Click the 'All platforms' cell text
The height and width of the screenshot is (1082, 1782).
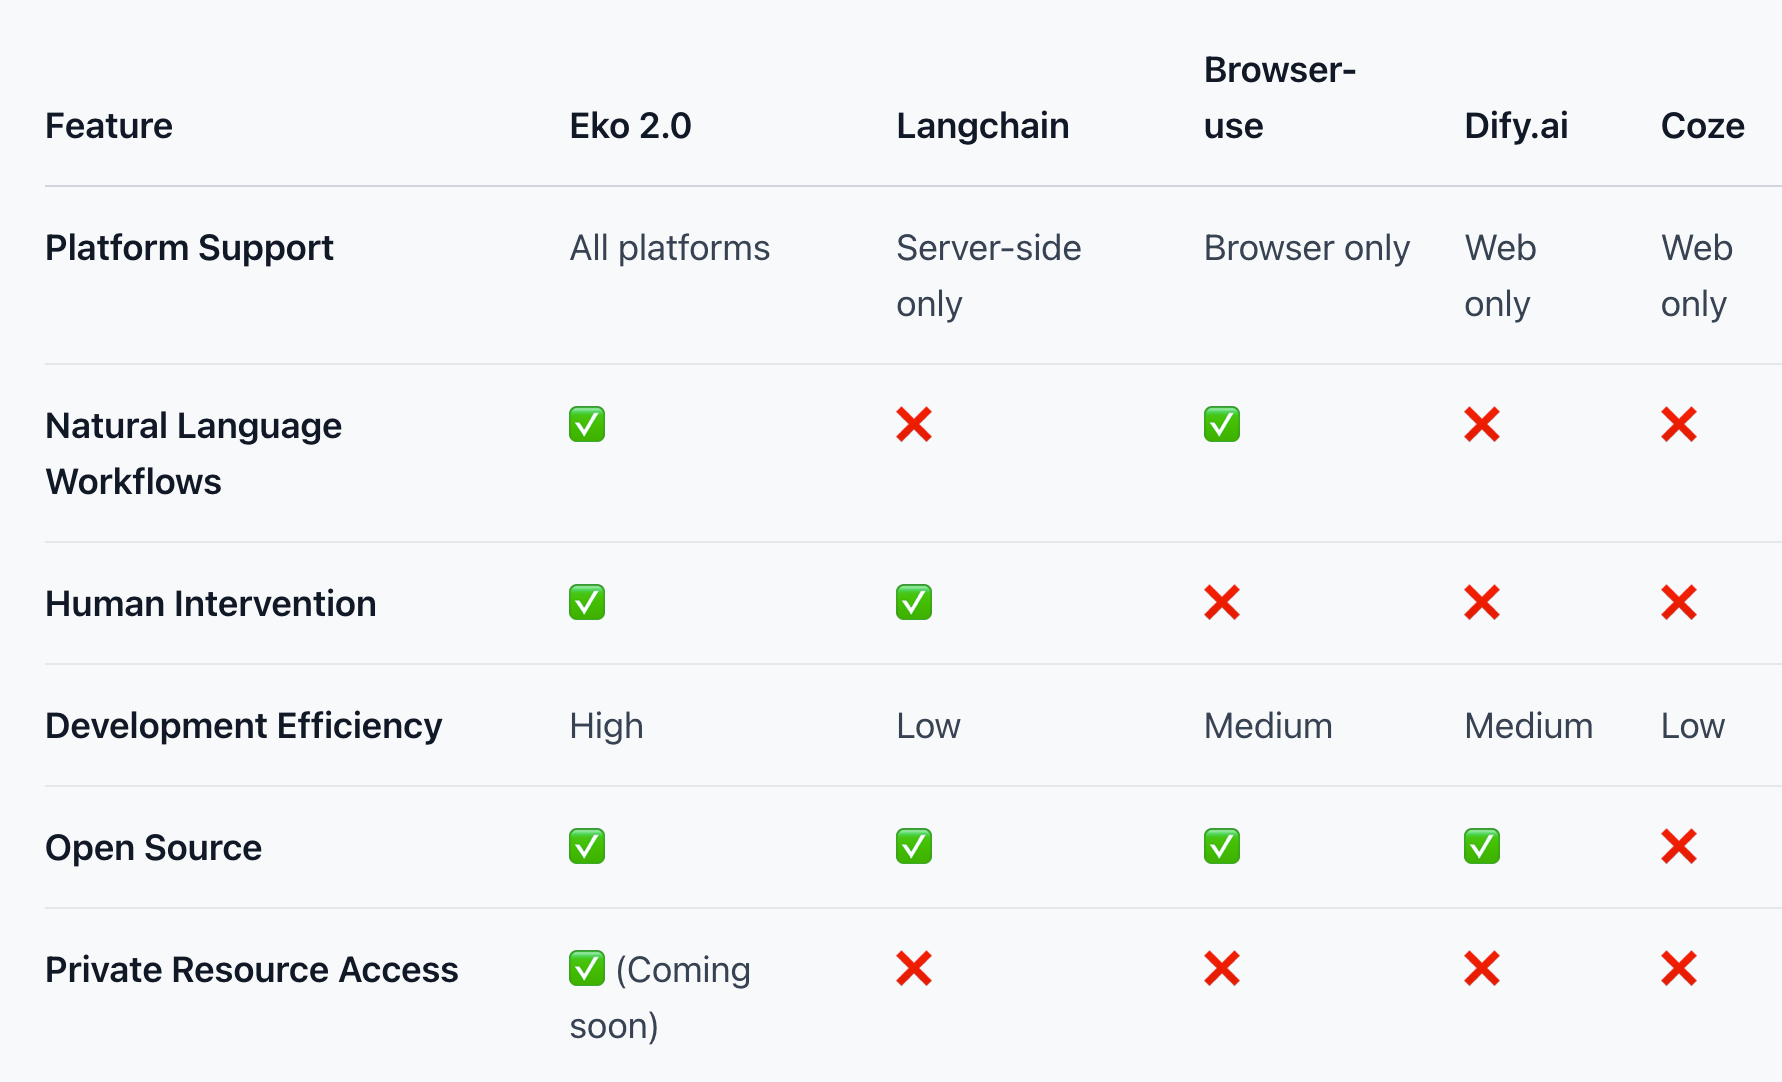pyautogui.click(x=670, y=248)
